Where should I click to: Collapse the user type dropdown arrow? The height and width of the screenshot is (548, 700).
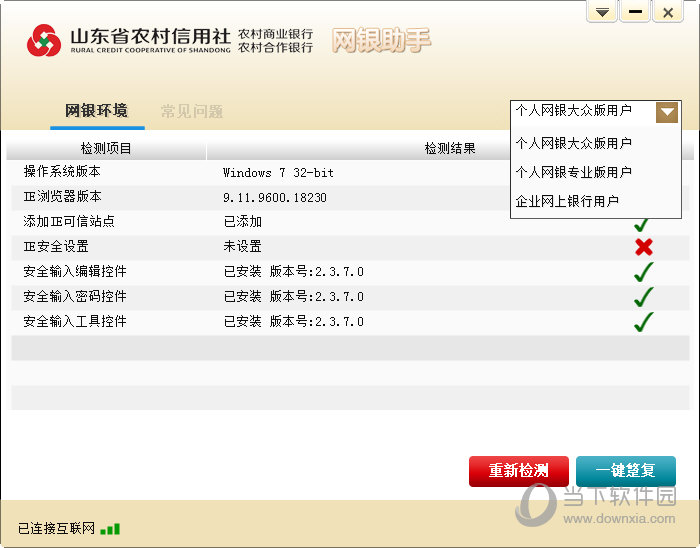pos(667,112)
